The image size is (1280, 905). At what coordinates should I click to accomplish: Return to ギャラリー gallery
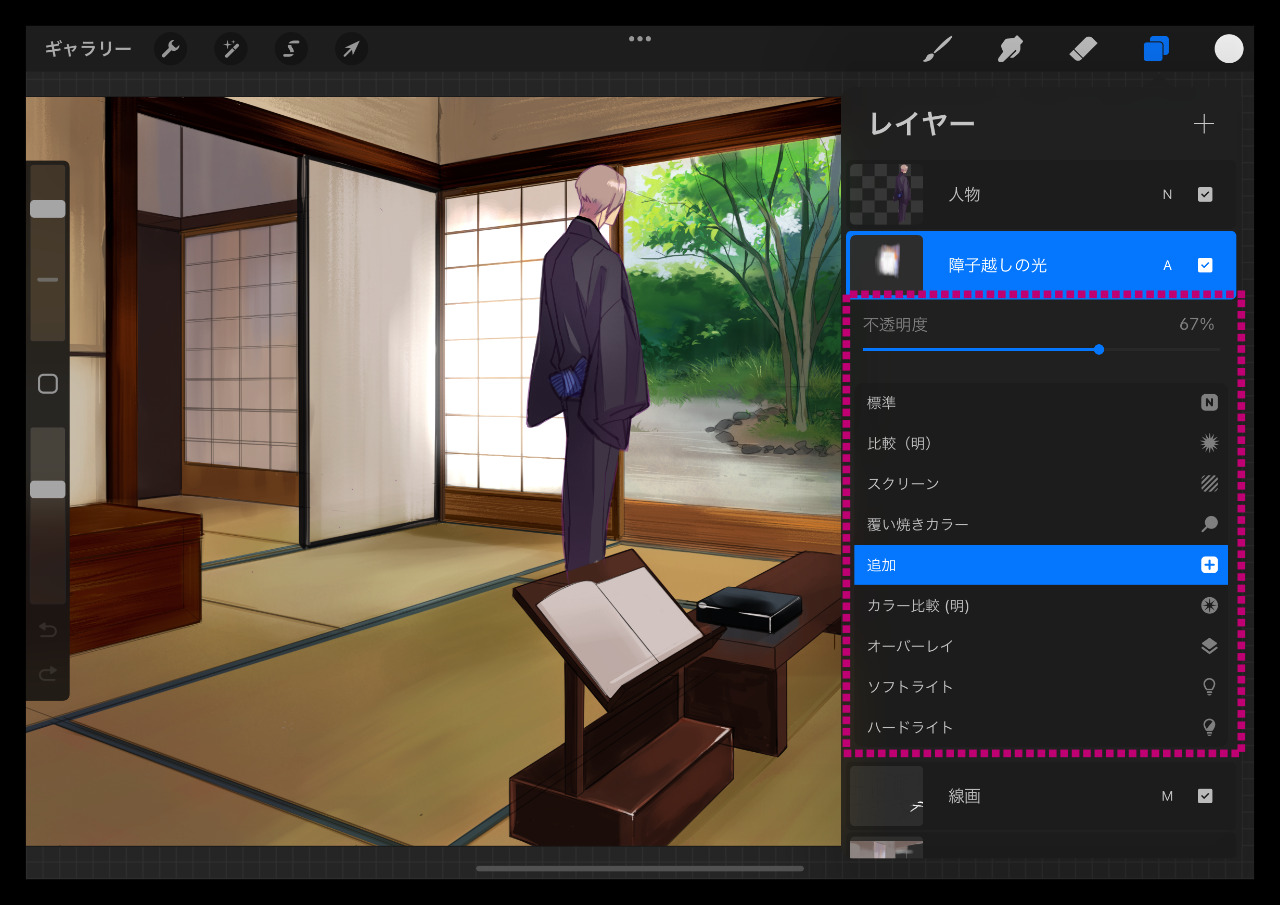[88, 49]
